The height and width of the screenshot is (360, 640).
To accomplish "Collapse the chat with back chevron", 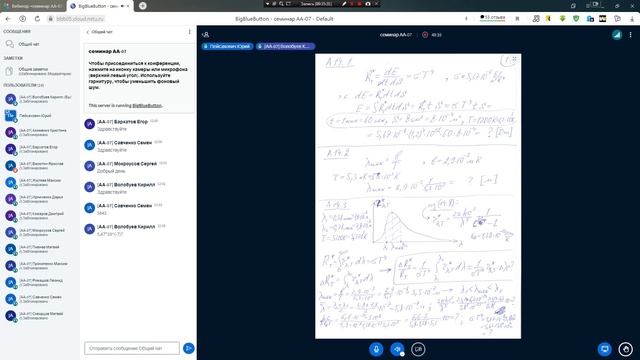I will 87,32.
